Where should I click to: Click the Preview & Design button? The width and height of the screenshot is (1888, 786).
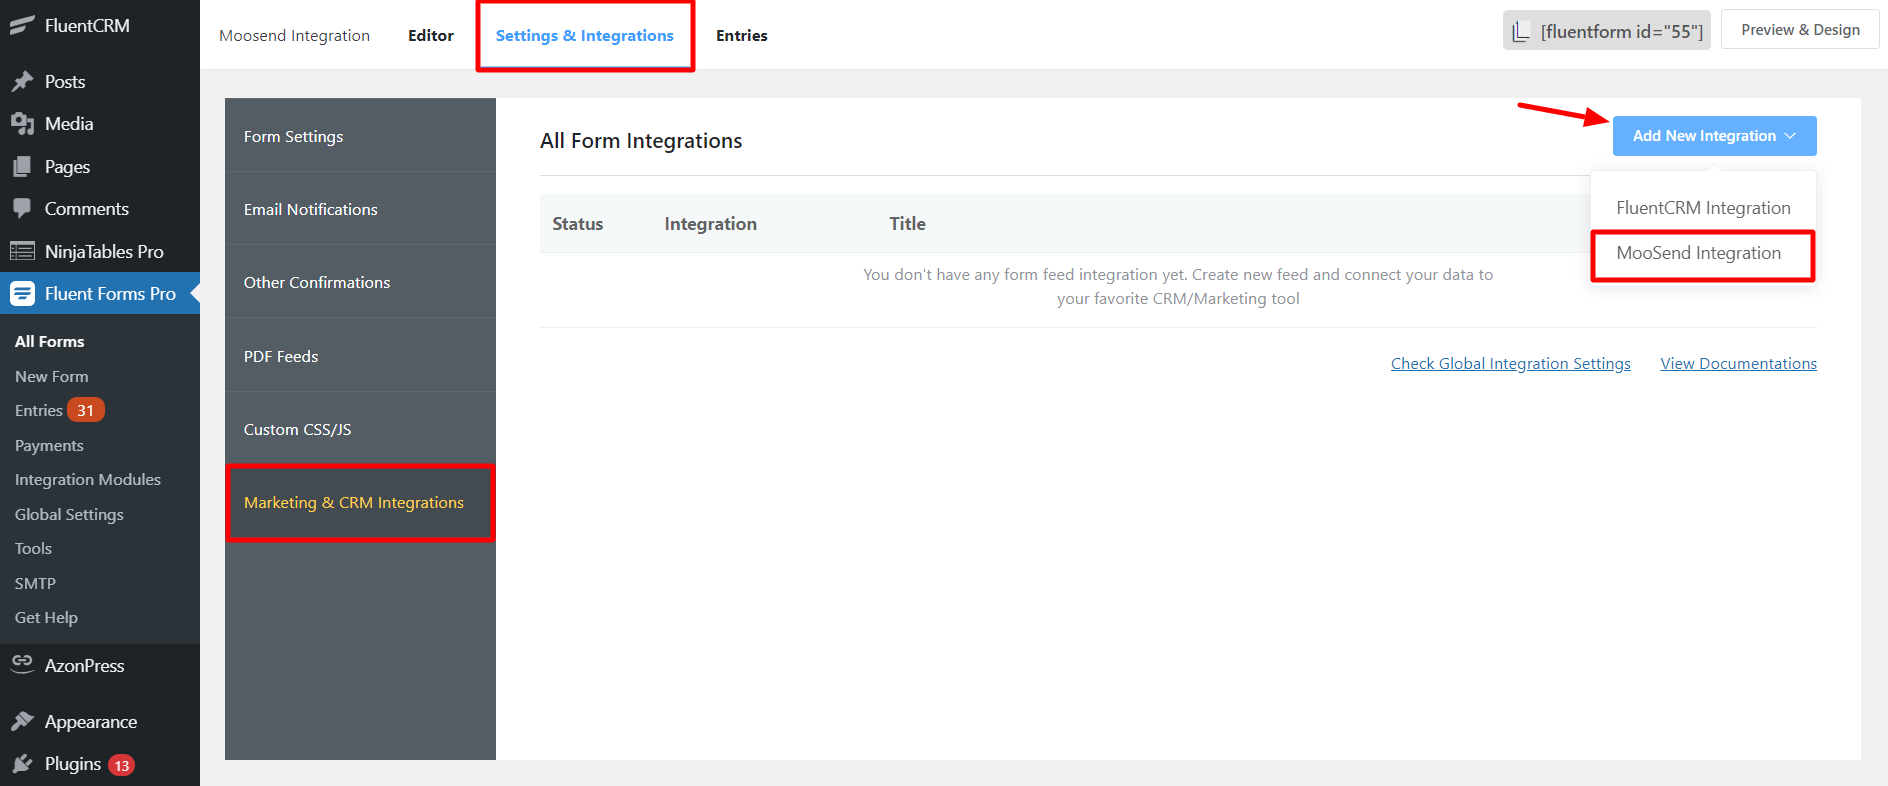1800,30
